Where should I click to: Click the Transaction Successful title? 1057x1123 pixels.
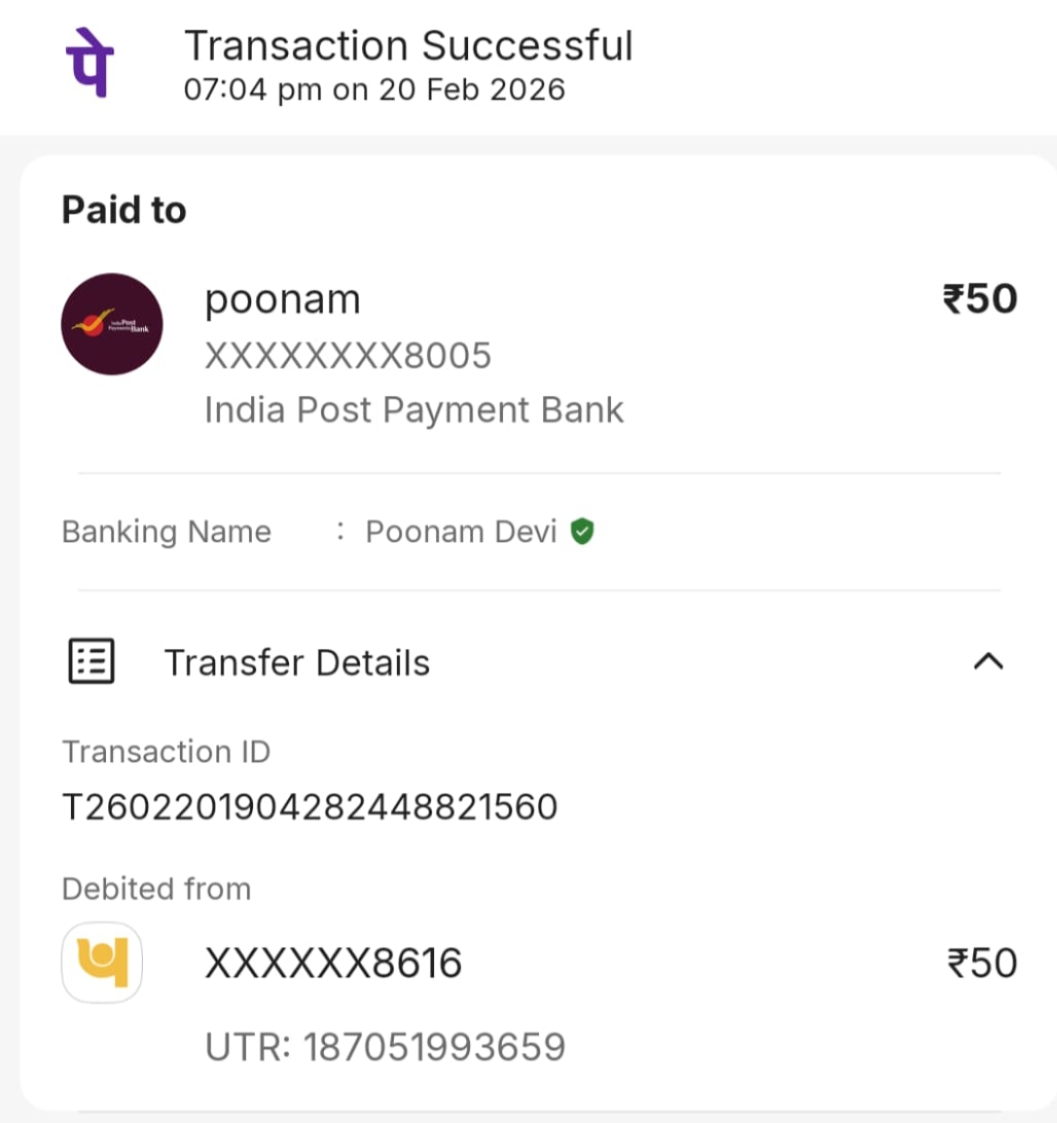[408, 46]
